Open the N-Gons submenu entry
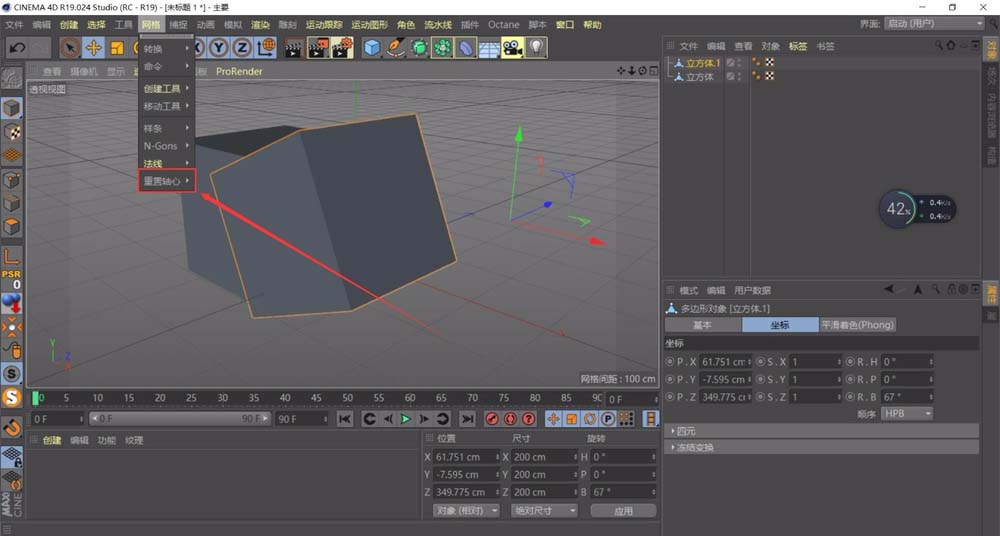 point(166,146)
